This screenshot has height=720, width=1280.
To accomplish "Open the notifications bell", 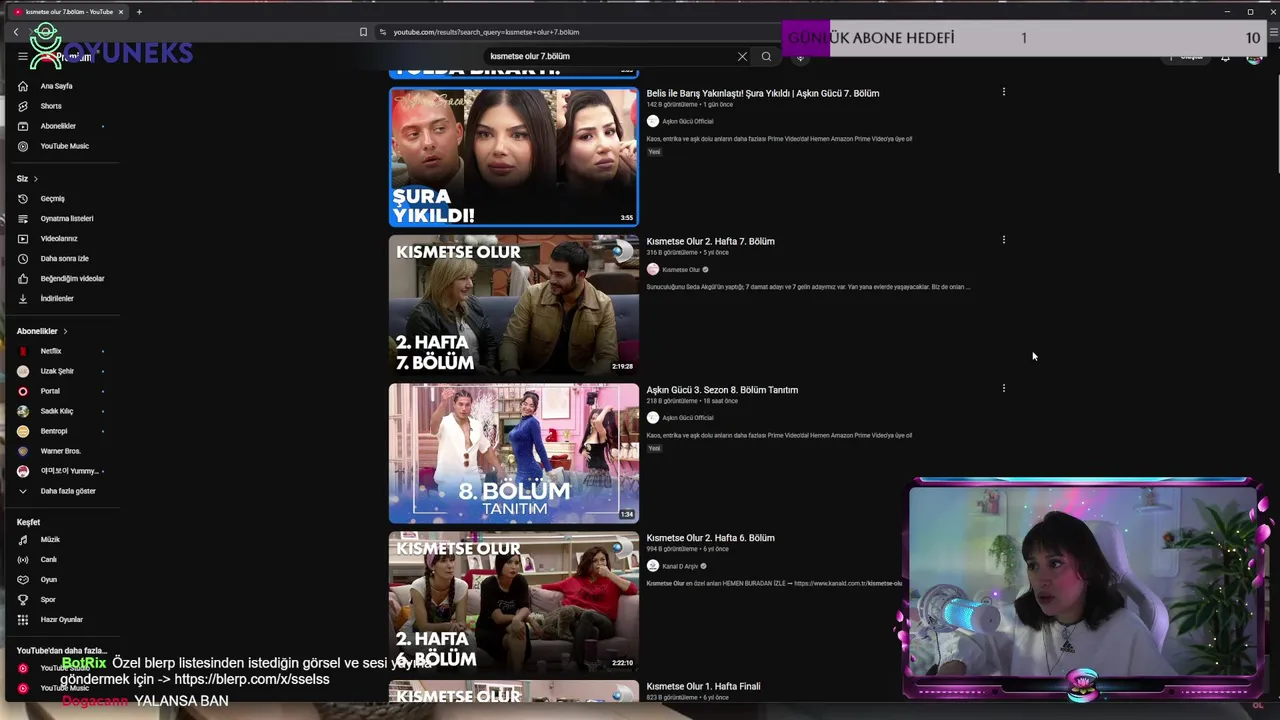I will (1225, 57).
